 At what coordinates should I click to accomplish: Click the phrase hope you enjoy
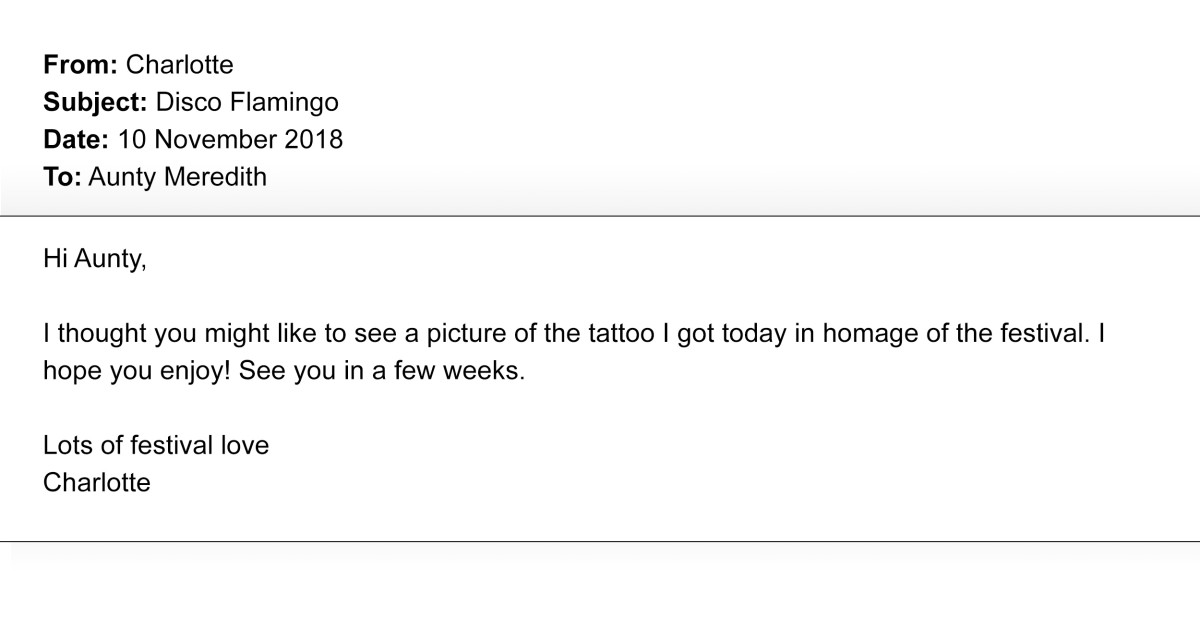141,370
